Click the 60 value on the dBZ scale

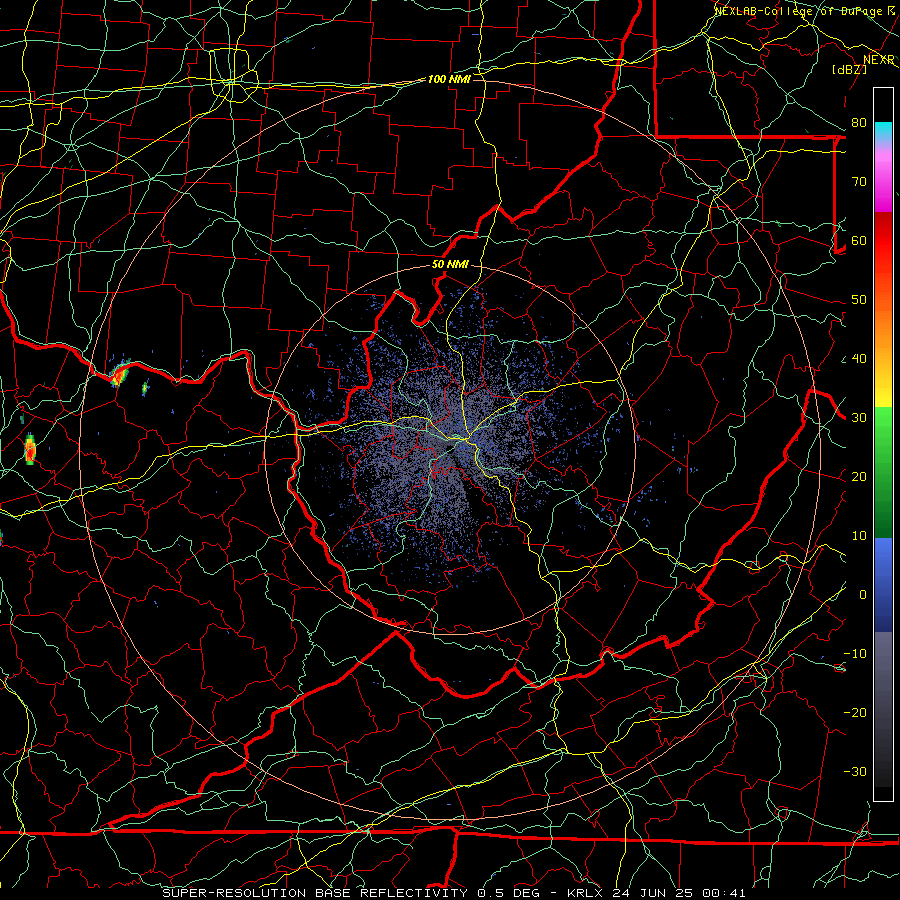[x=859, y=241]
